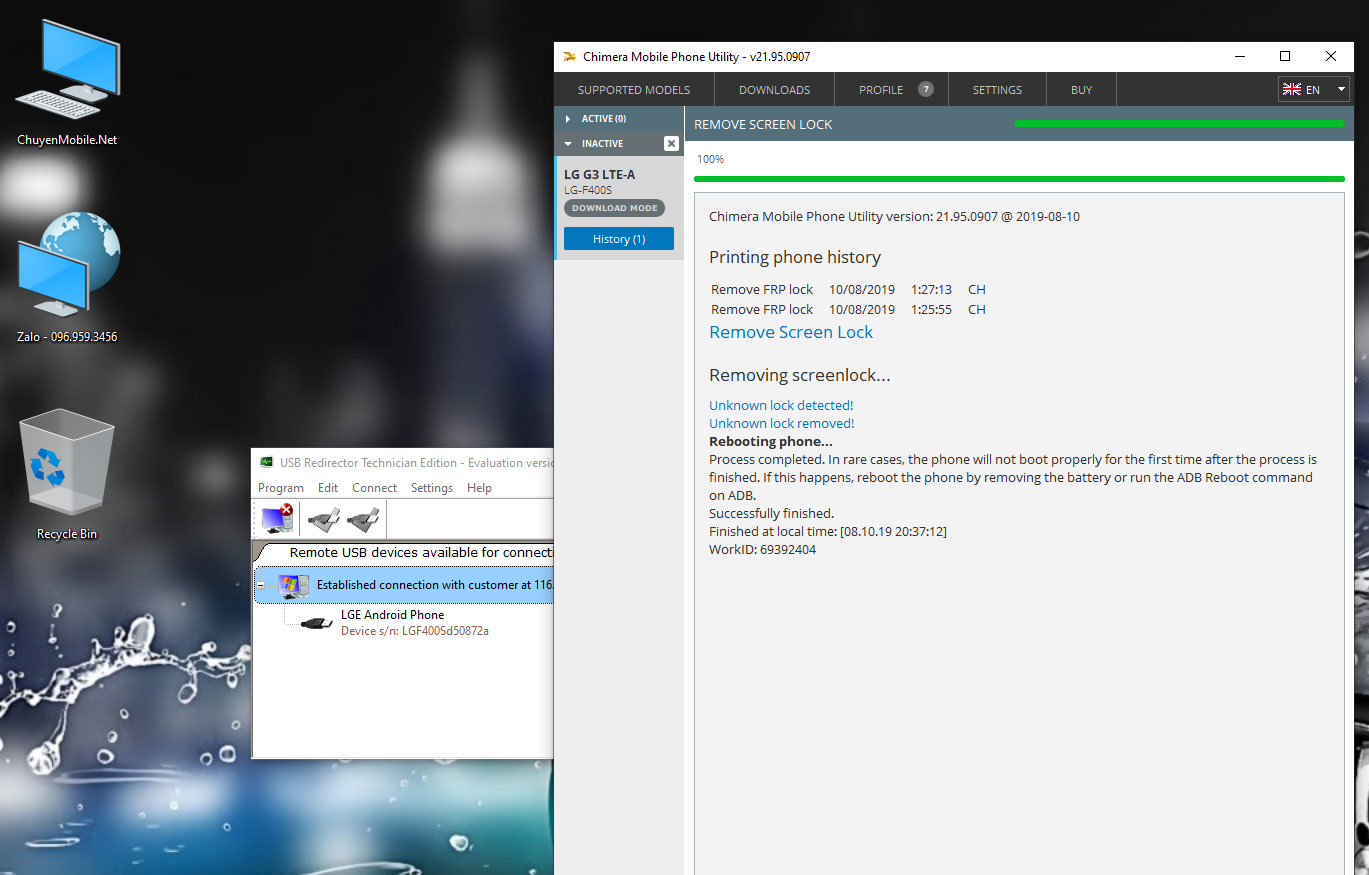The image size is (1369, 875).
Task: Click the 'Process completed' paragraph in the log
Action: click(x=1013, y=477)
